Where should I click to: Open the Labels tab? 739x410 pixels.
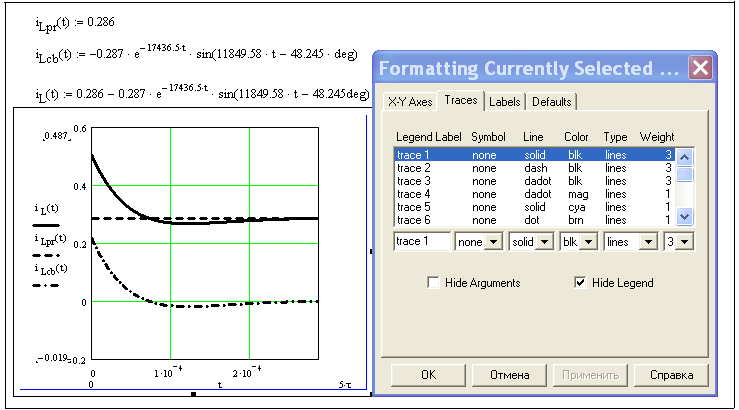tap(504, 102)
